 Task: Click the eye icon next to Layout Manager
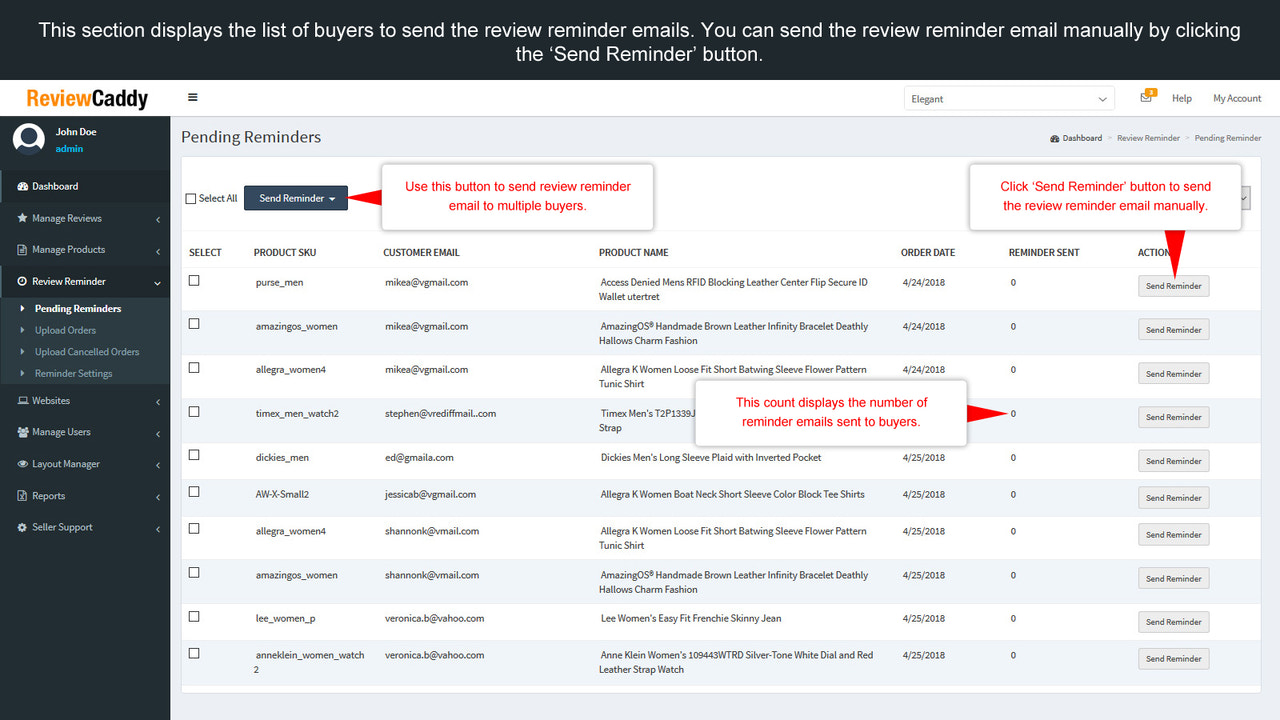tap(21, 463)
